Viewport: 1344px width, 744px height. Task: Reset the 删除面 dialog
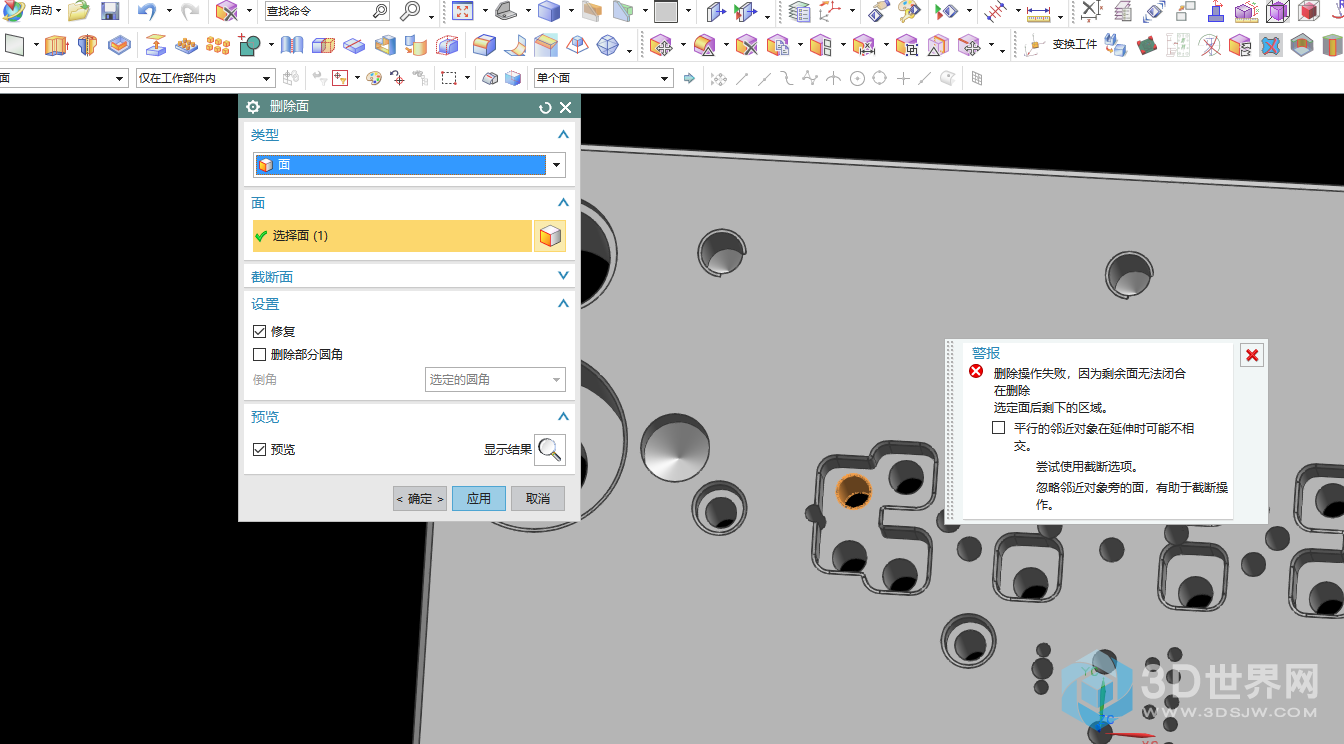click(x=545, y=108)
